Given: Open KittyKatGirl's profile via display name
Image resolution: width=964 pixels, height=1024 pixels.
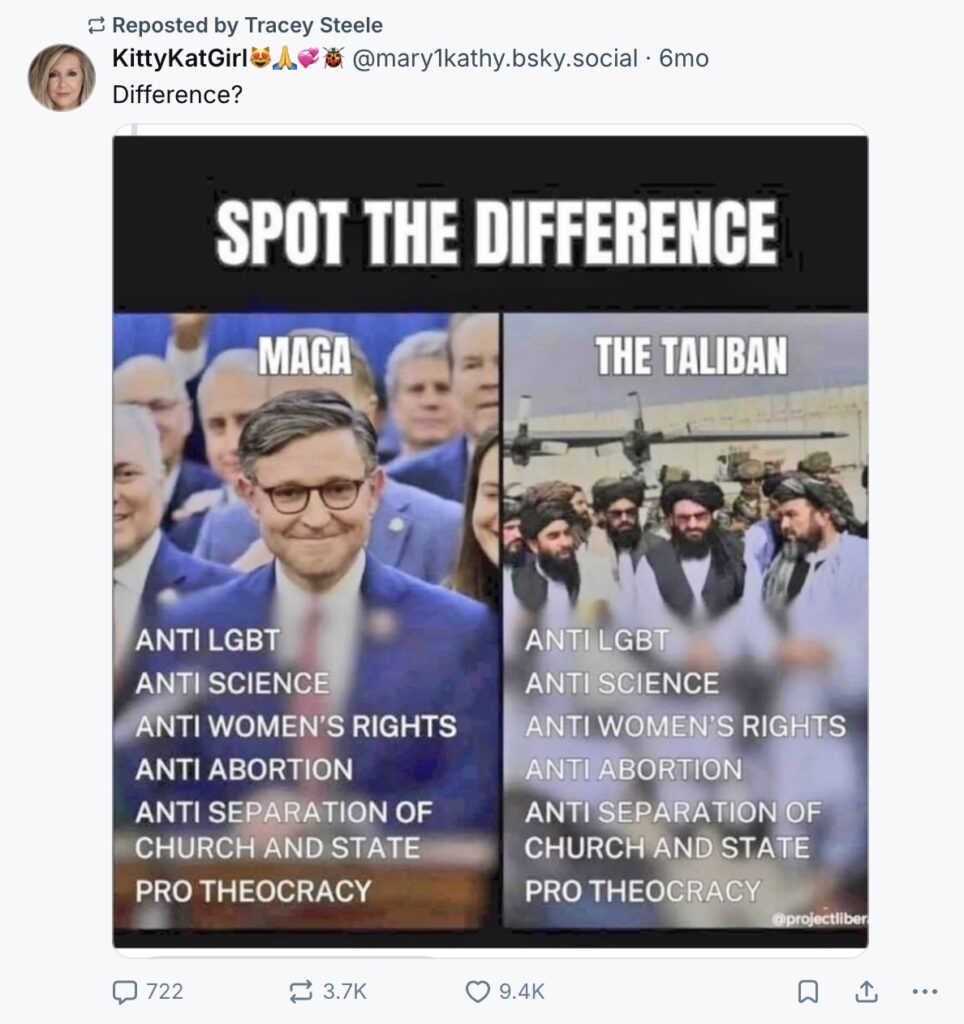Looking at the screenshot, I should (180, 58).
